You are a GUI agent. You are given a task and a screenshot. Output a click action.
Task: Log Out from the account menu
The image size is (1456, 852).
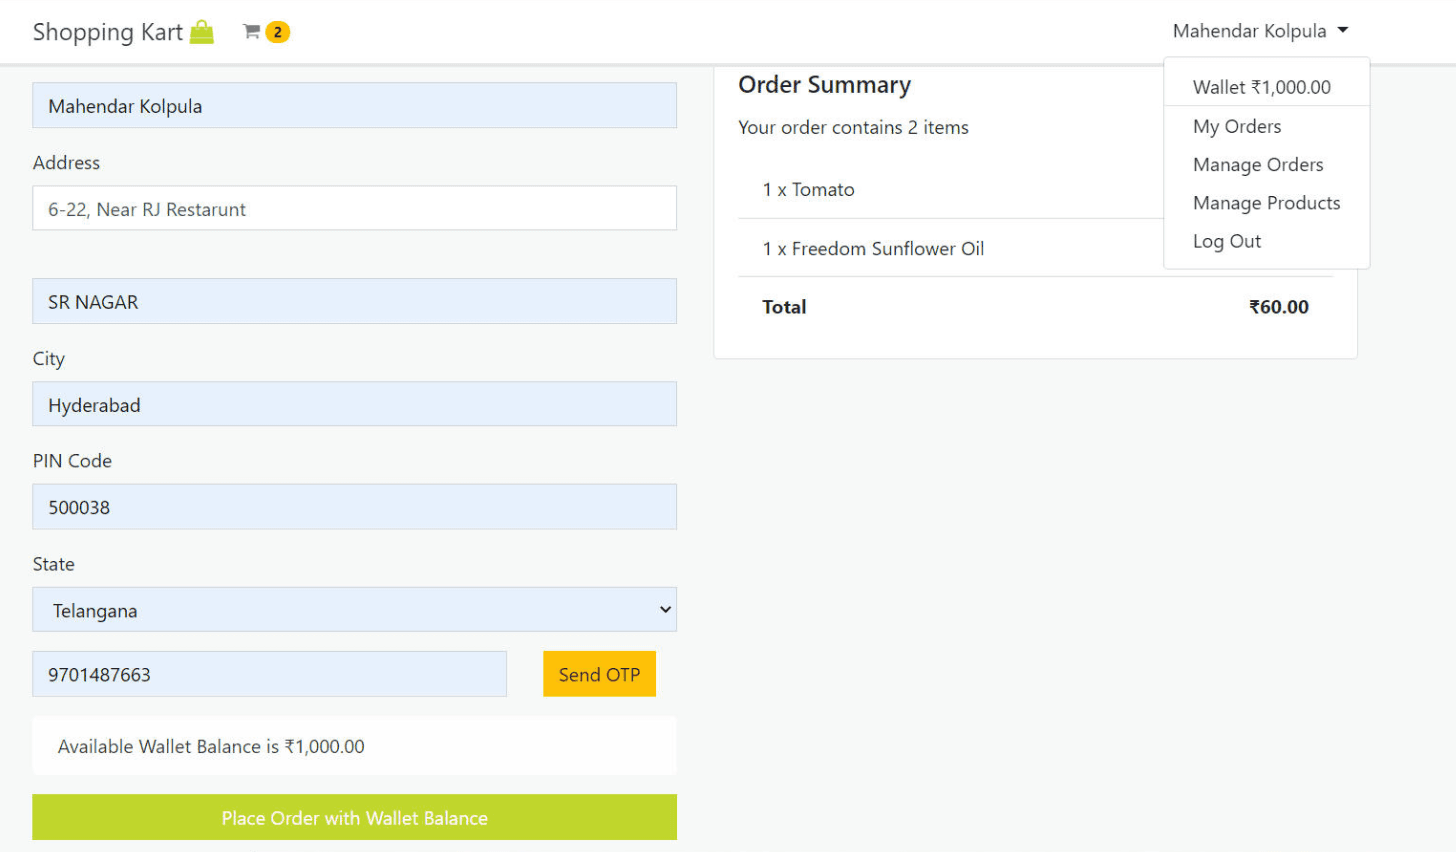[x=1227, y=241]
